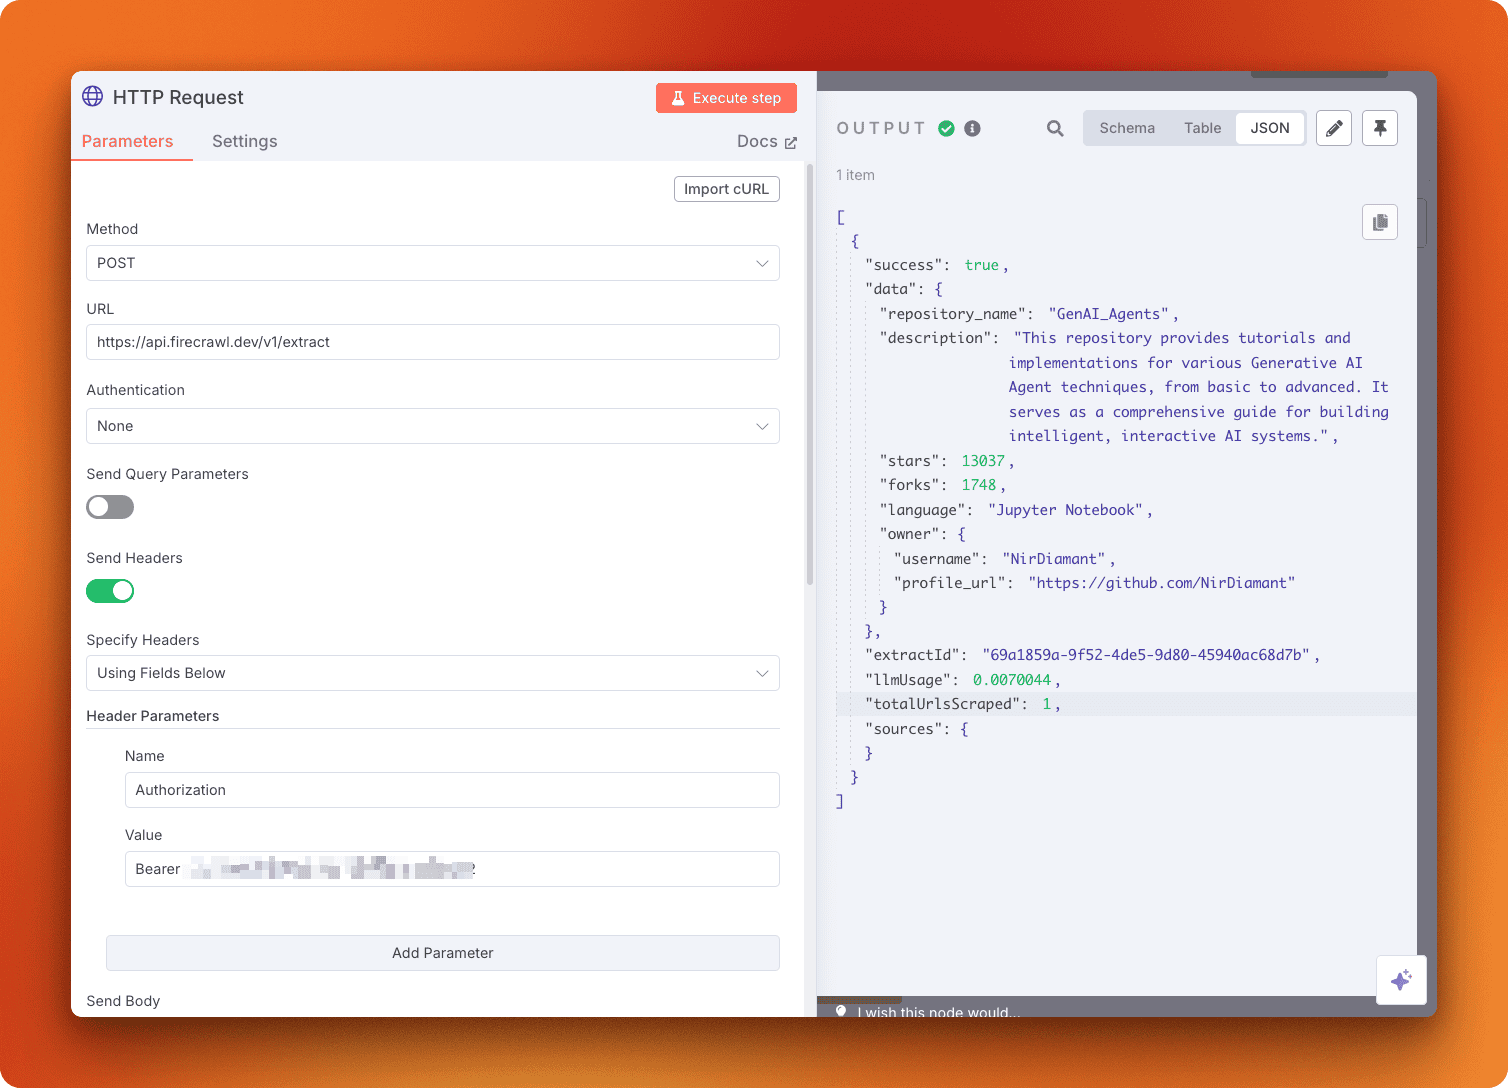
Task: Open the AI assistant sparkle icon
Action: (x=1401, y=980)
